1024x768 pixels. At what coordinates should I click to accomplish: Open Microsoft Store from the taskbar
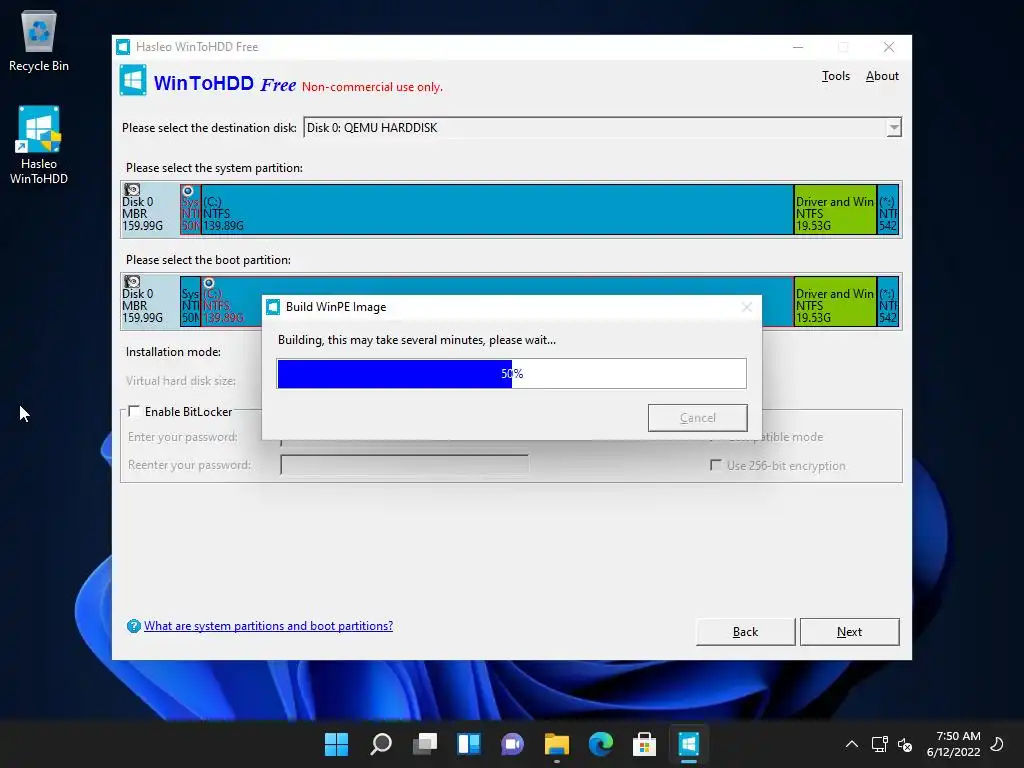[x=645, y=744]
